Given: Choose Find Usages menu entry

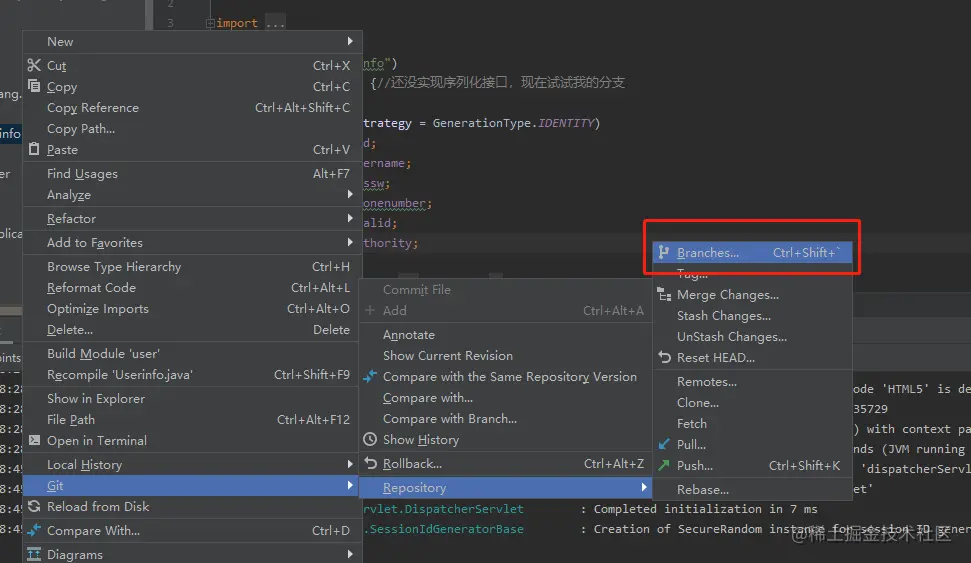Looking at the screenshot, I should pyautogui.click(x=192, y=173).
